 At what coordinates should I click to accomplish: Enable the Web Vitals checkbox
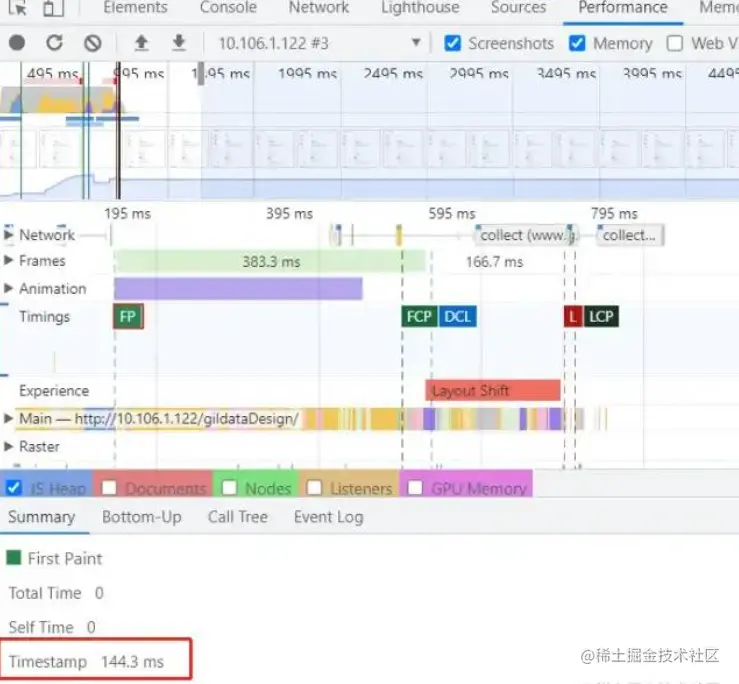pos(674,43)
